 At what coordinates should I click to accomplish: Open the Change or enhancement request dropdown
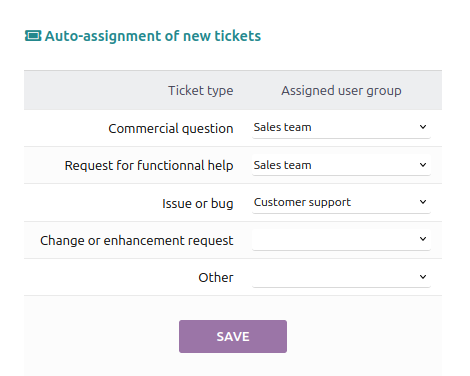click(x=341, y=240)
